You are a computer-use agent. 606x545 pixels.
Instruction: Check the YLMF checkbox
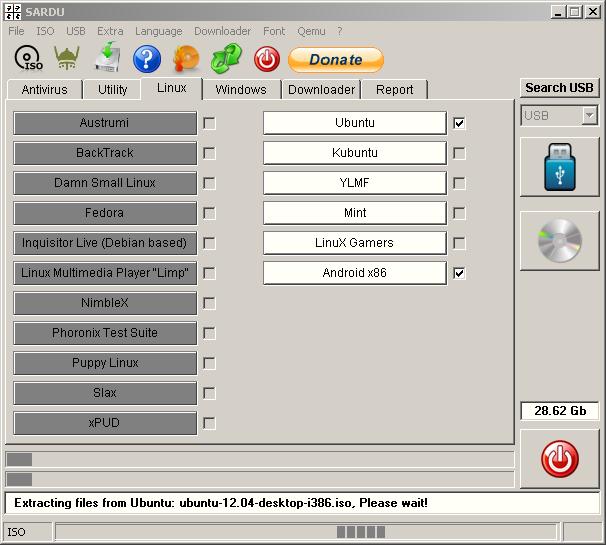pyautogui.click(x=459, y=183)
